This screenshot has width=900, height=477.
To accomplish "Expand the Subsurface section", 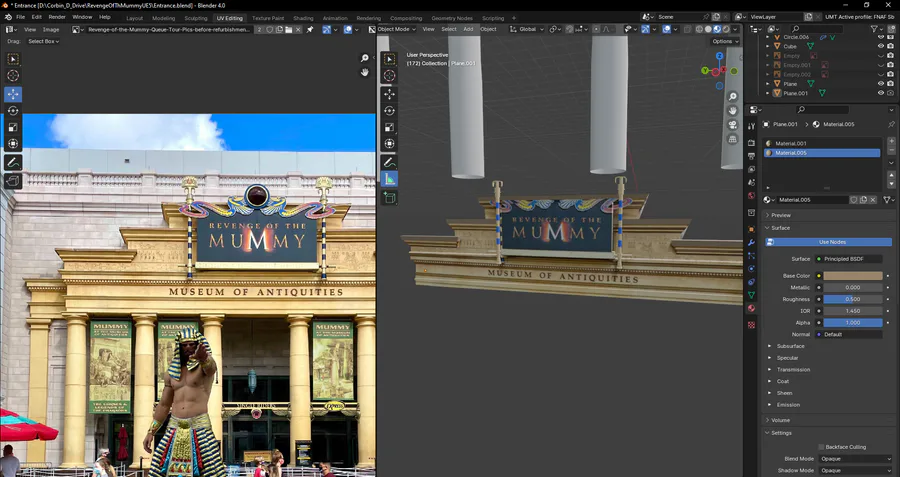I will (x=790, y=346).
